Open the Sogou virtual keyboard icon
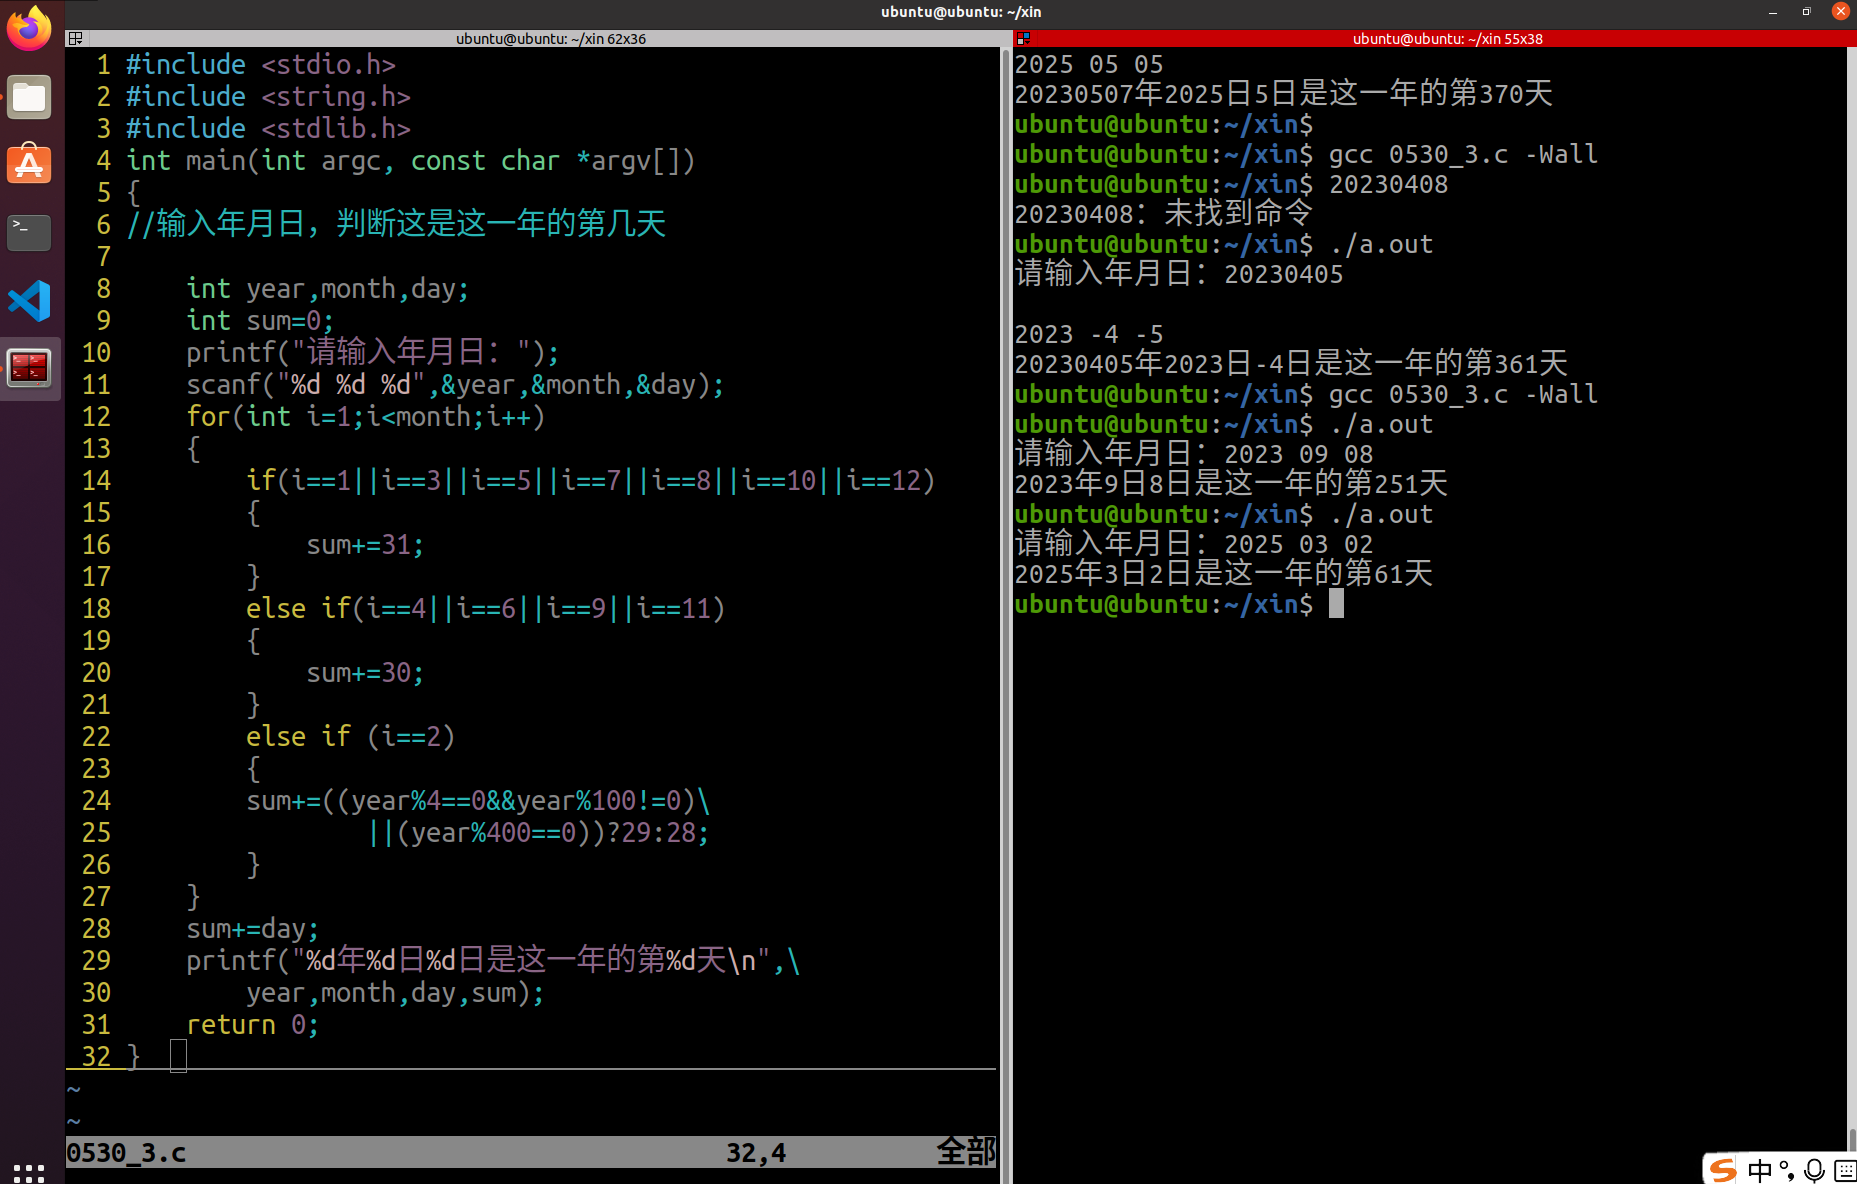This screenshot has height=1184, width=1857. point(1845,1168)
